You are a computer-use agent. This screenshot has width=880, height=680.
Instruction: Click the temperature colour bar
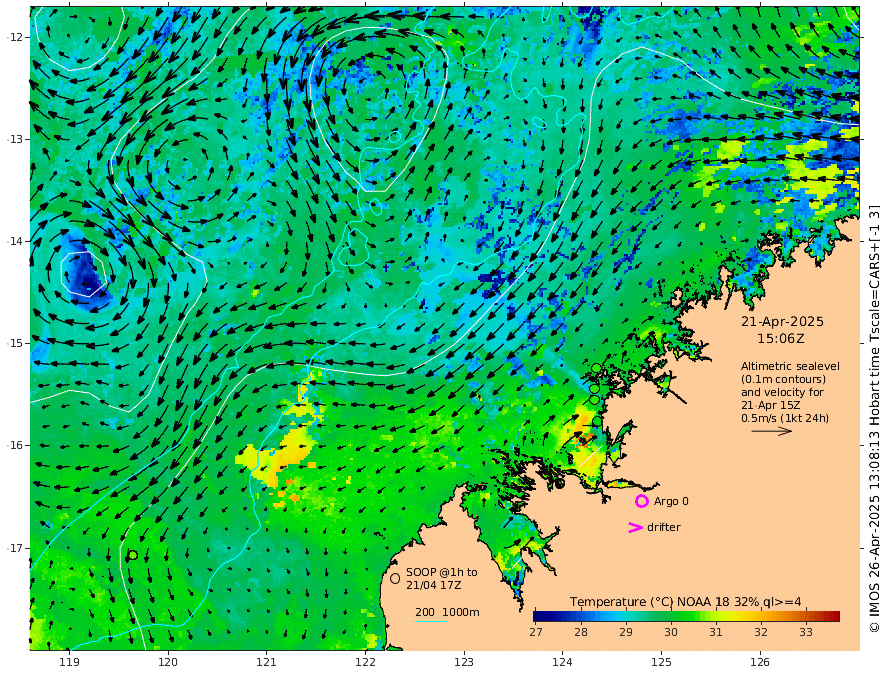[x=686, y=616]
